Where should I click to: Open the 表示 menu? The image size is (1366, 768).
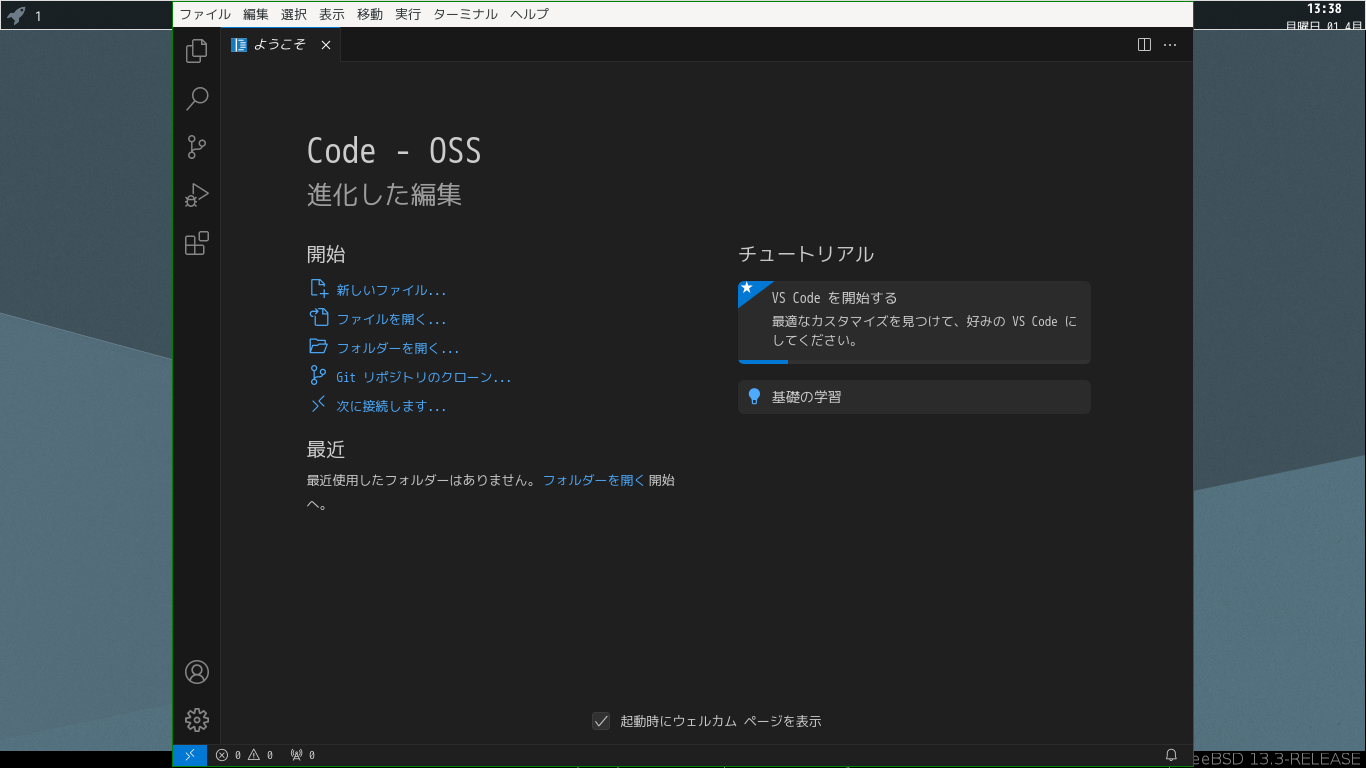pyautogui.click(x=332, y=14)
